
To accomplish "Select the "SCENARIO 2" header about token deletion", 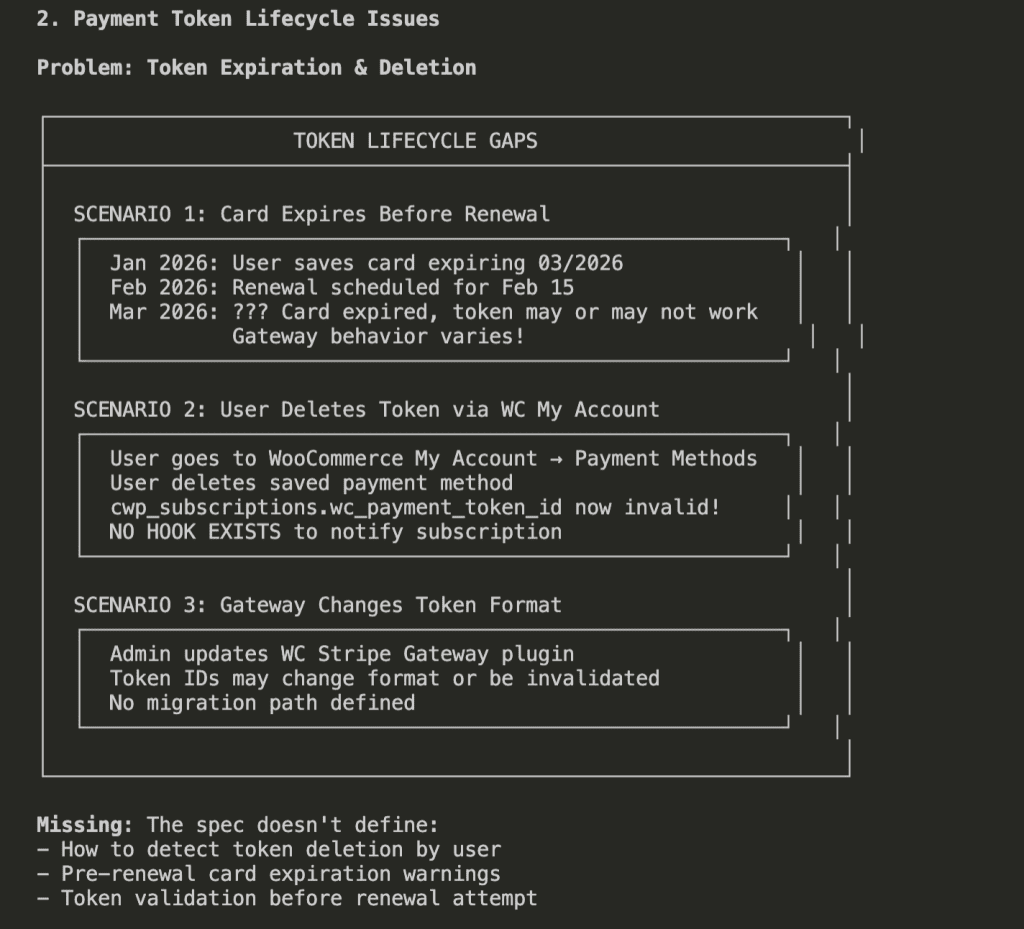I will click(365, 410).
